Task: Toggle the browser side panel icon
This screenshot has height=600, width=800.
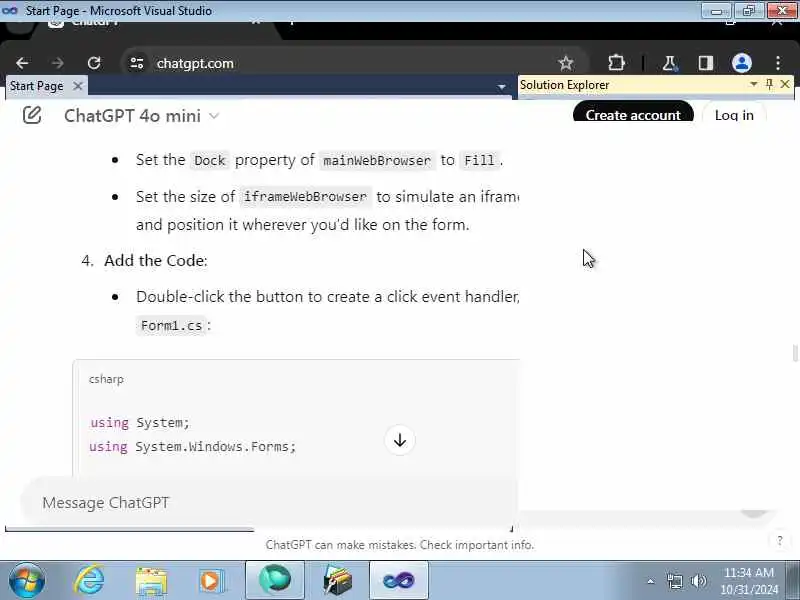Action: tap(706, 63)
